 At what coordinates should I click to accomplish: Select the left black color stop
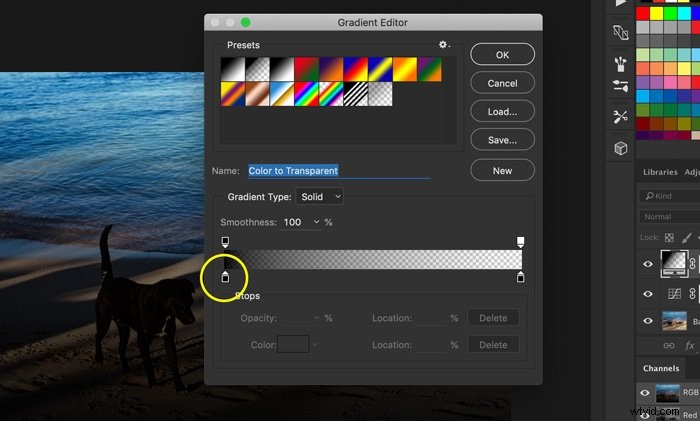pyautogui.click(x=225, y=277)
